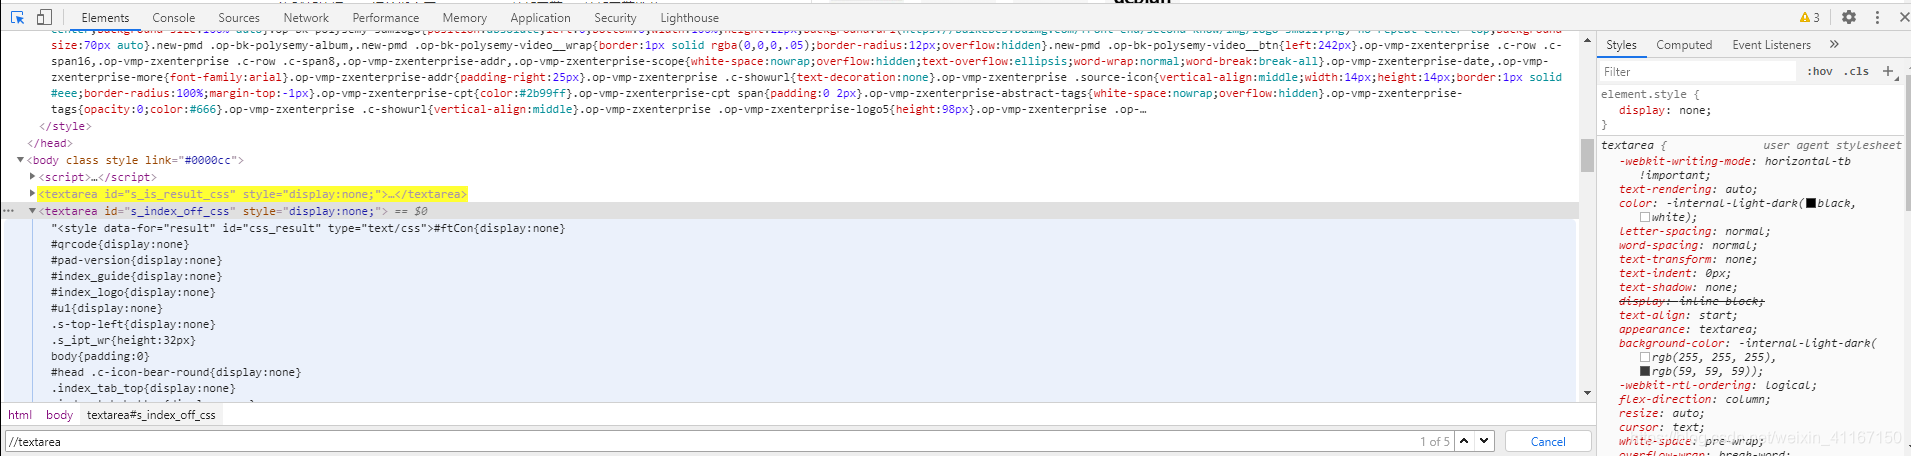
Task: Select the closing head tag line
Action: pyautogui.click(x=49, y=143)
